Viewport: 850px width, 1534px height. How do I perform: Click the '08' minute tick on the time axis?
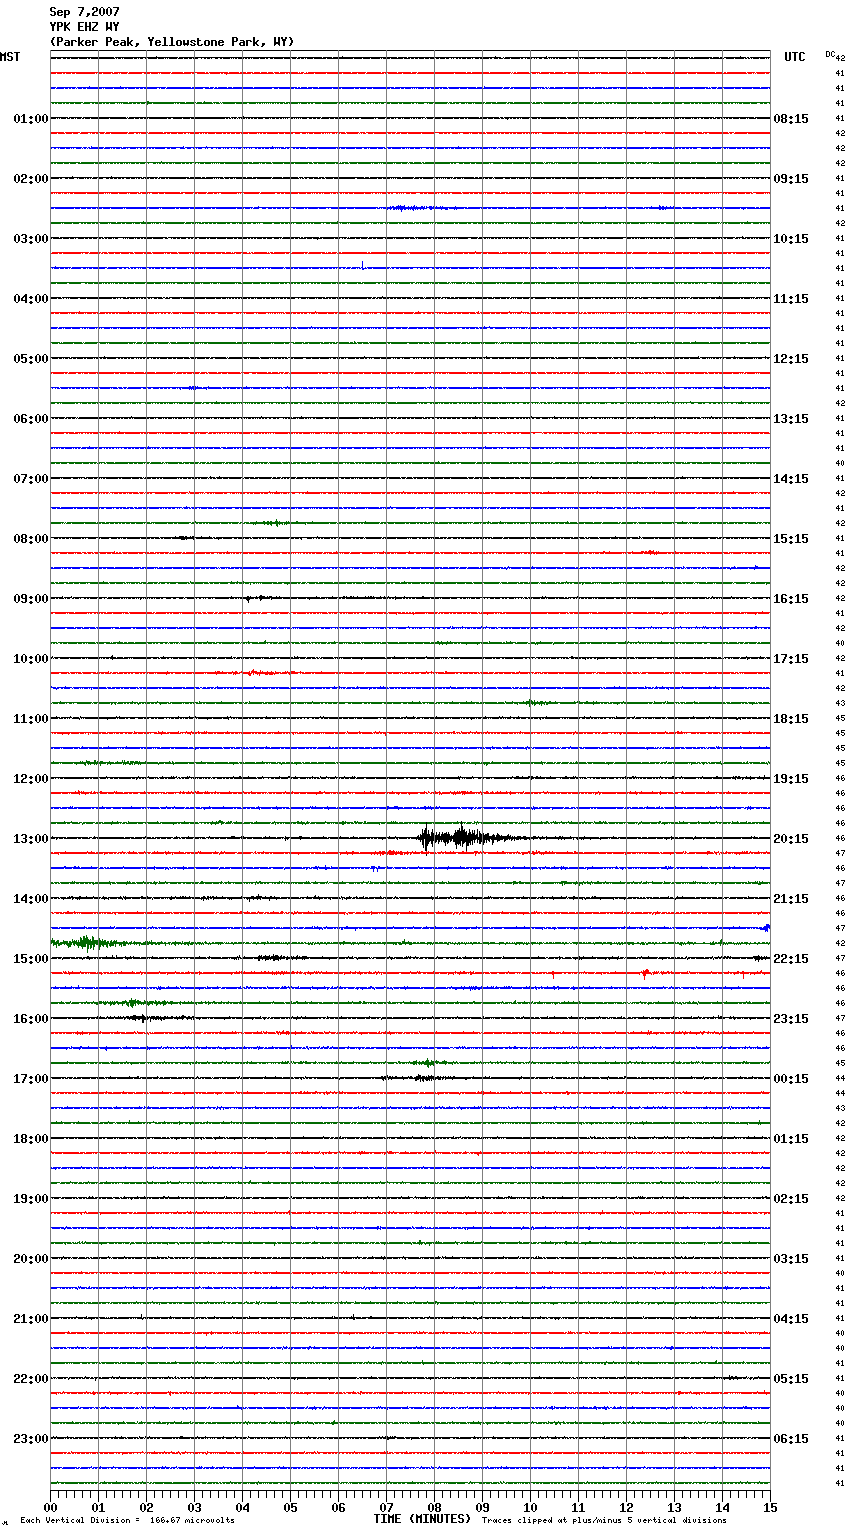pos(434,1507)
